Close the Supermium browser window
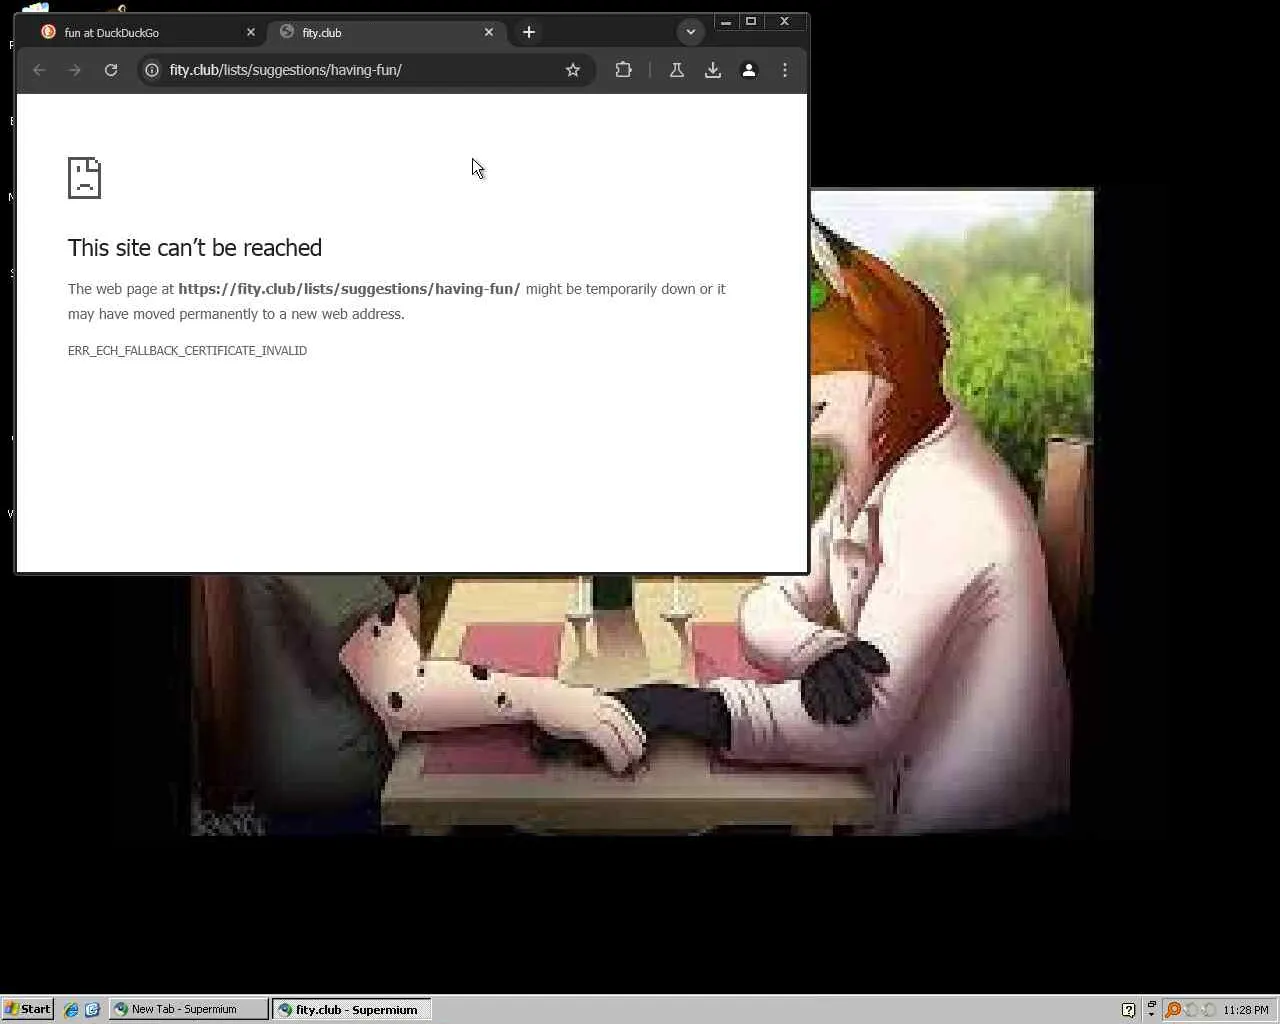The image size is (1280, 1024). coord(785,21)
